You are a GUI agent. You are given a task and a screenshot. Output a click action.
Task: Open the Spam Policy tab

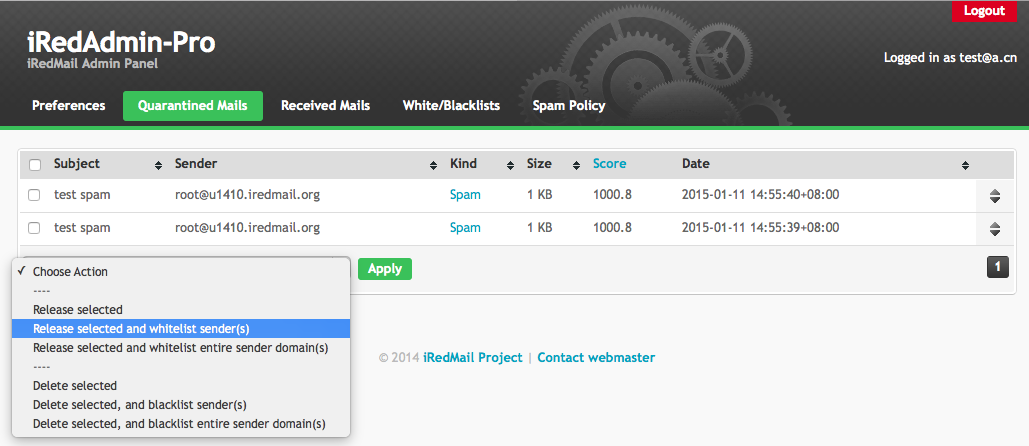[x=569, y=106]
